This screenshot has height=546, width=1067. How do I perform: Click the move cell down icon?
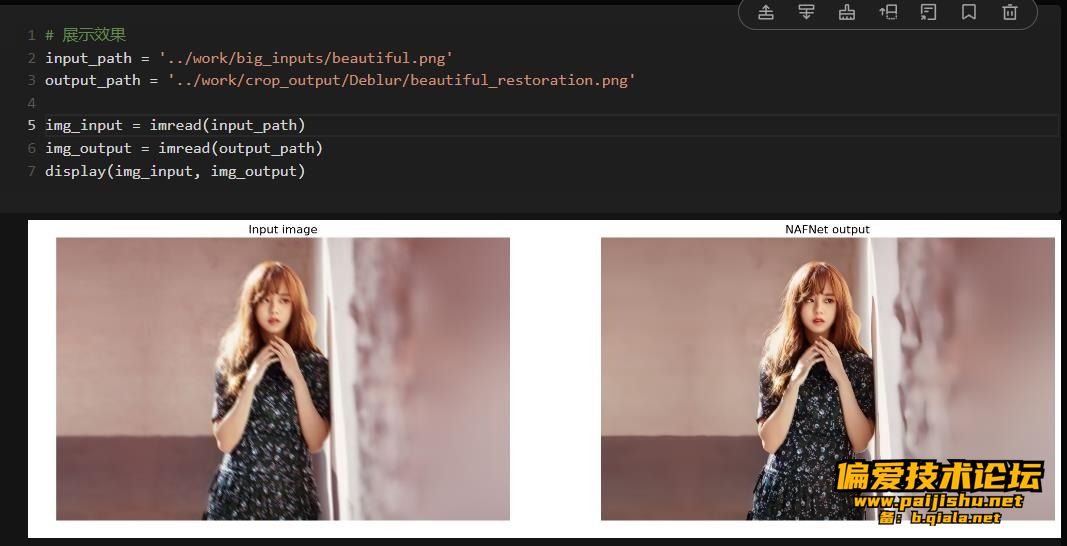point(806,12)
